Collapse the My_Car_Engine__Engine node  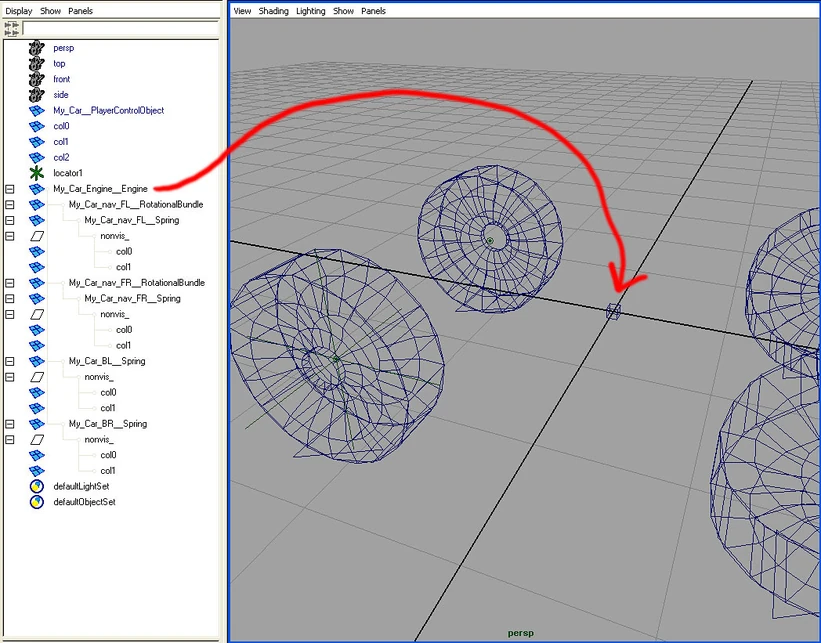pyautogui.click(x=10, y=189)
